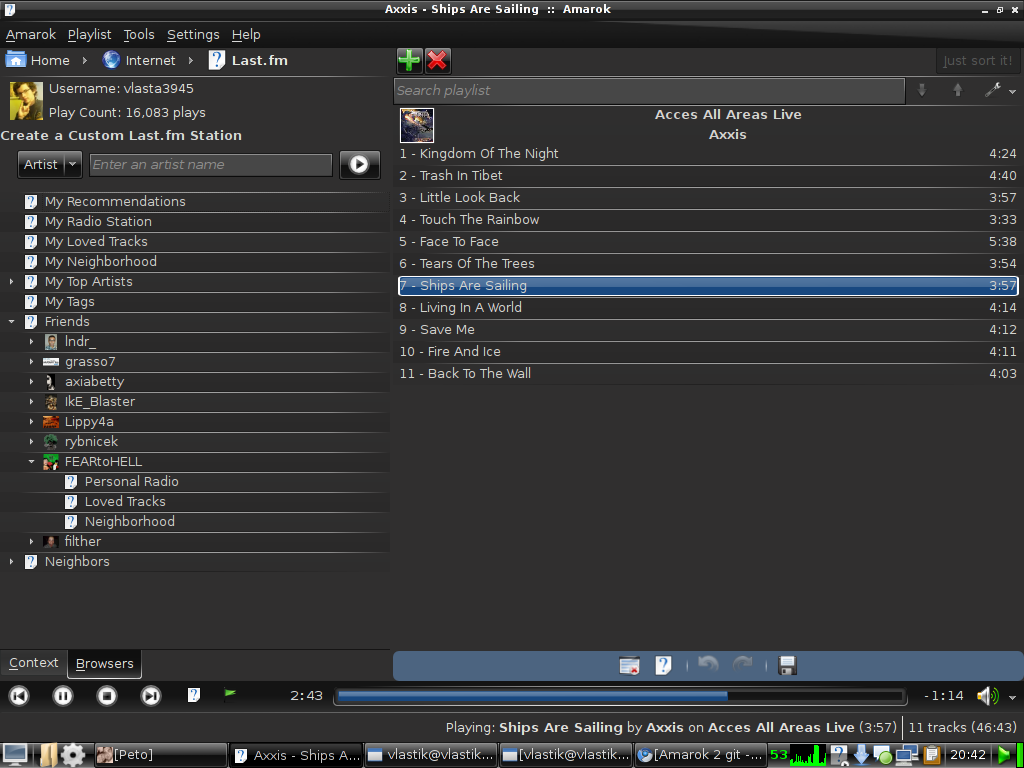The width and height of the screenshot is (1024, 768).
Task: Click Last.fm in the breadcrumb
Action: 260,60
